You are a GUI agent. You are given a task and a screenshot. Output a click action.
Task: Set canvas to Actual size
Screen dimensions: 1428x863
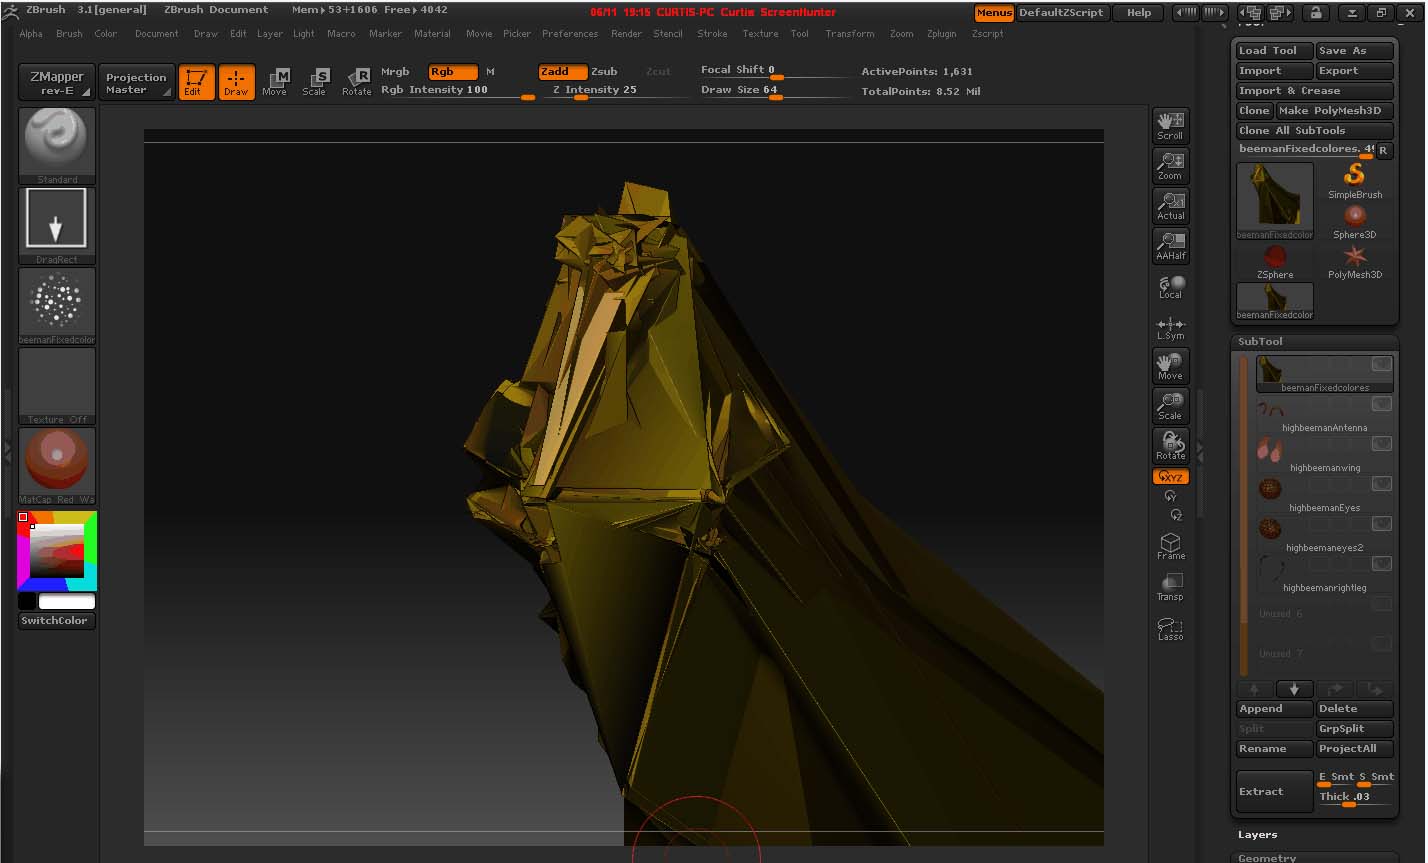coord(1170,205)
